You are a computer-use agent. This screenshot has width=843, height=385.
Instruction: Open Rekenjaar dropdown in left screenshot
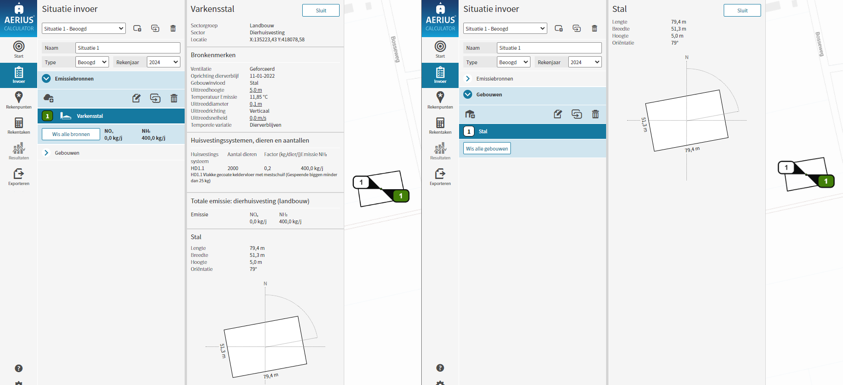coord(163,62)
